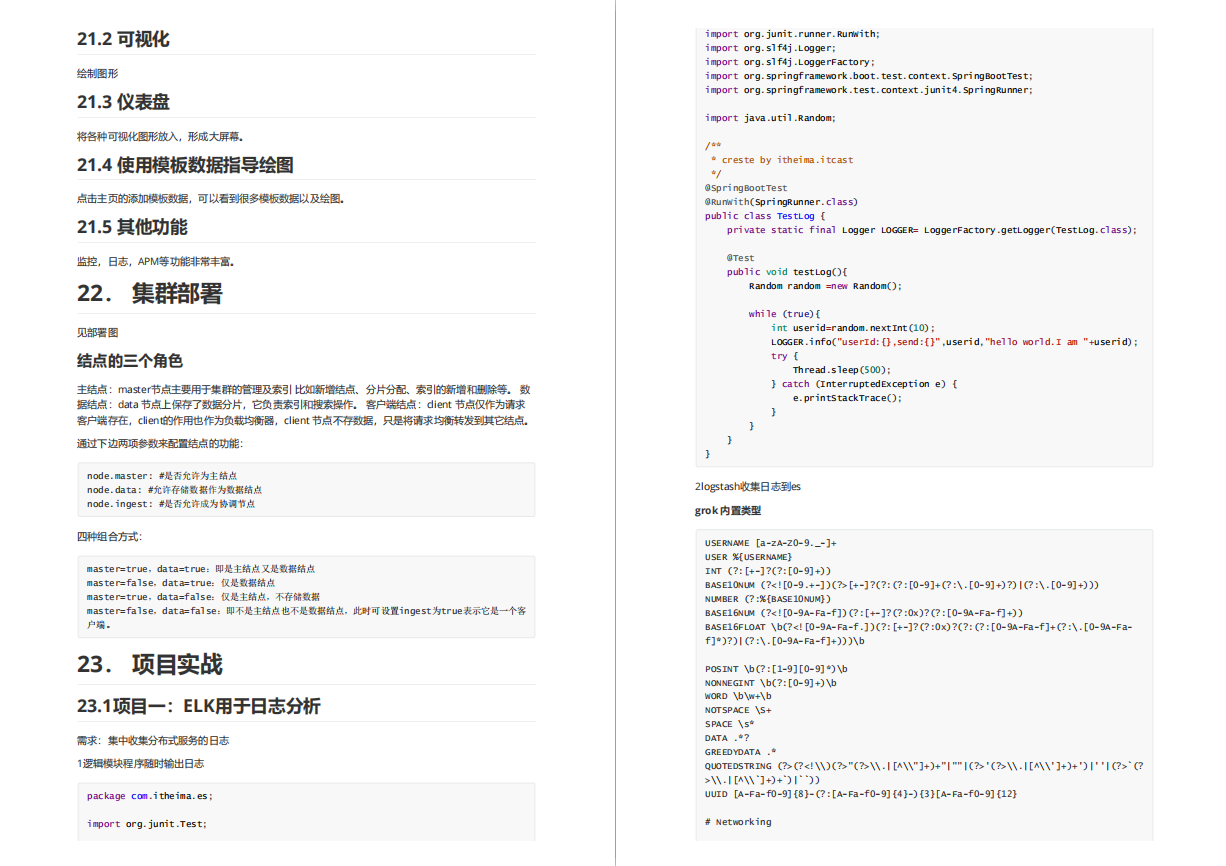Click the text "见部署图"
Screen dimensions: 1226x866
(x=98, y=332)
